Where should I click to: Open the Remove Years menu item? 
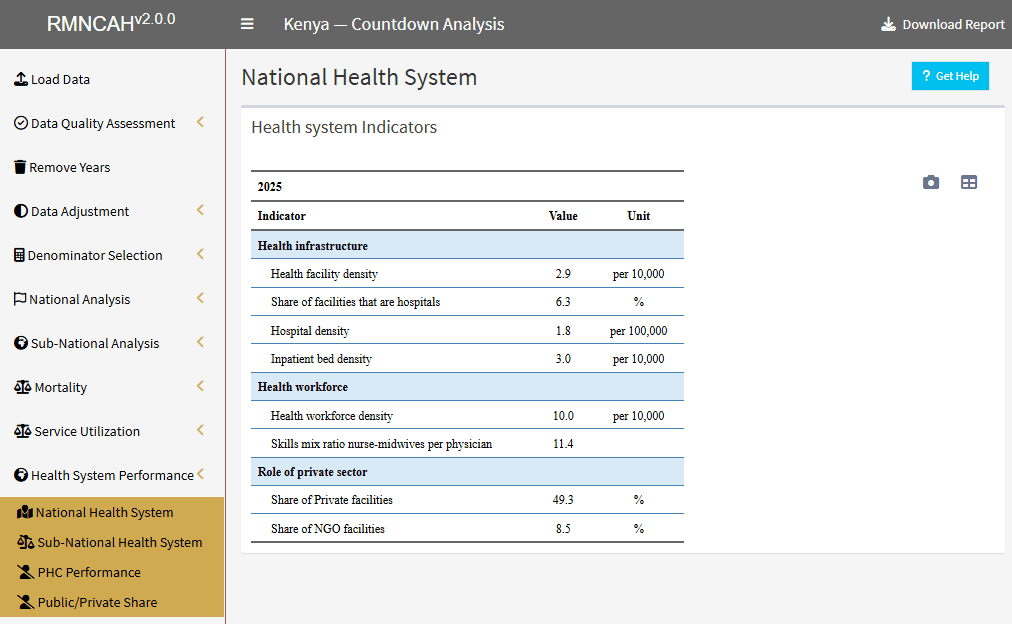coord(112,166)
